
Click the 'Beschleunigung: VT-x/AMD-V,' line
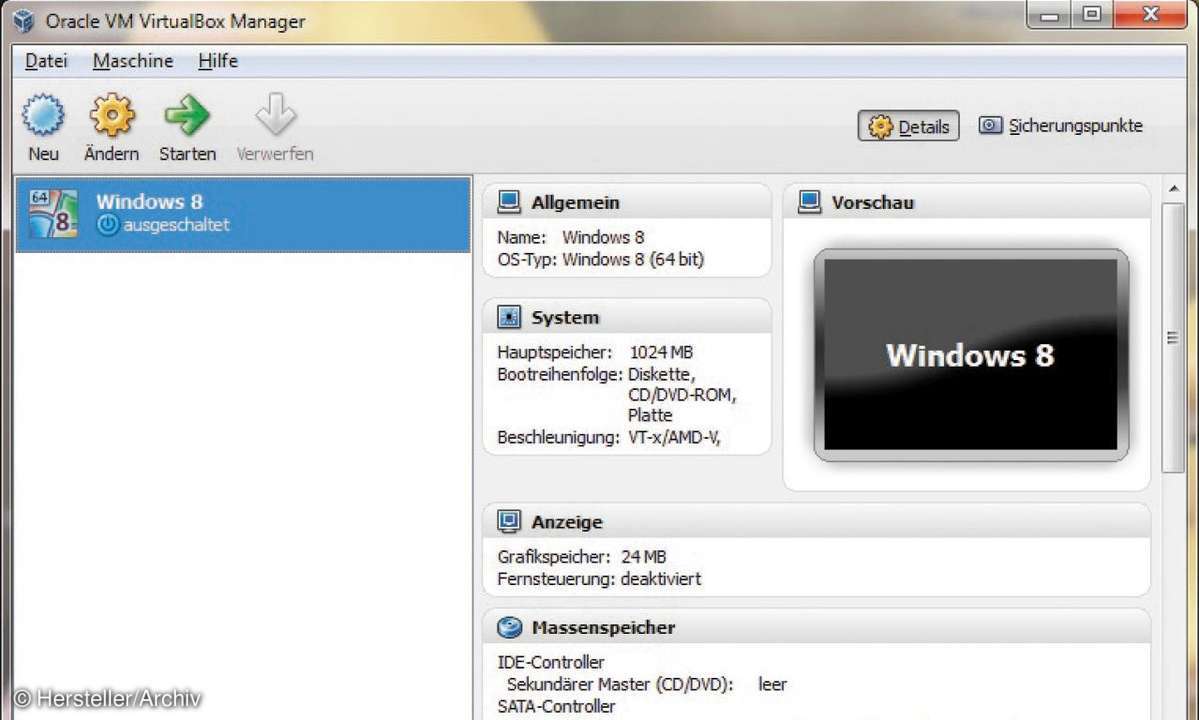point(609,437)
